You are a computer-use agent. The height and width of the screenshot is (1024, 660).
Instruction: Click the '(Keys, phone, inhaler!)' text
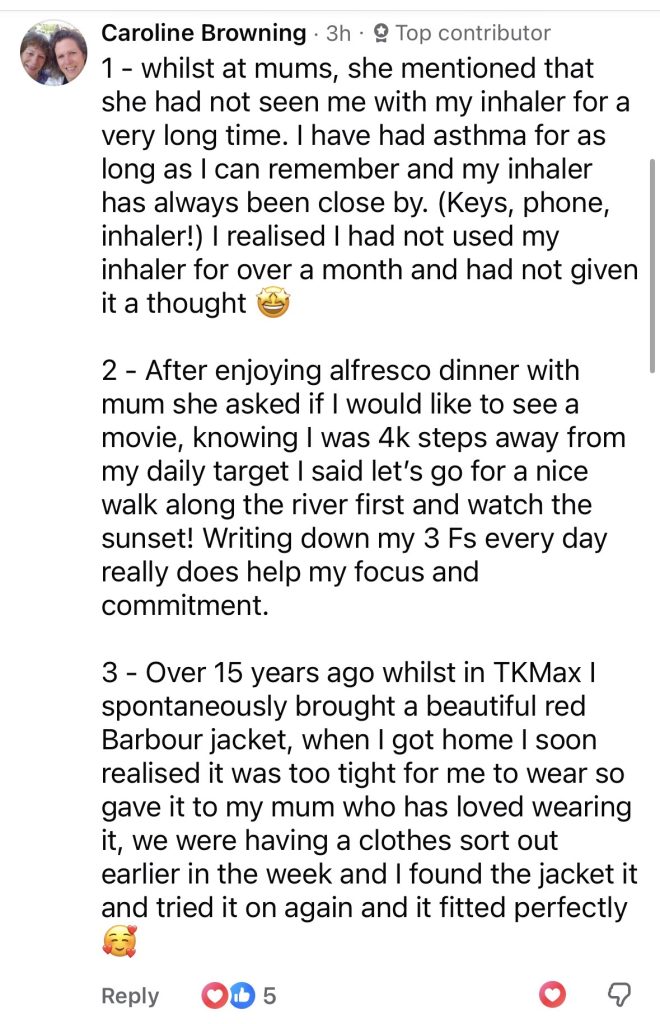click(x=356, y=219)
